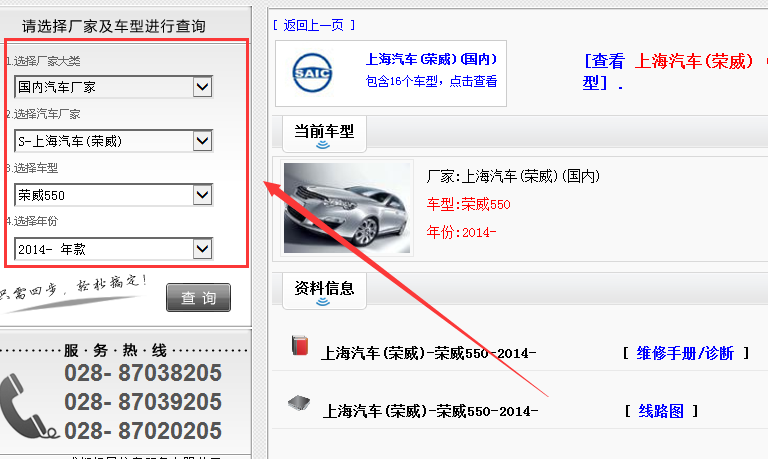This screenshot has width=768, height=459.
Task: Click 包含16个车型，点击查看 link
Action: [x=431, y=81]
